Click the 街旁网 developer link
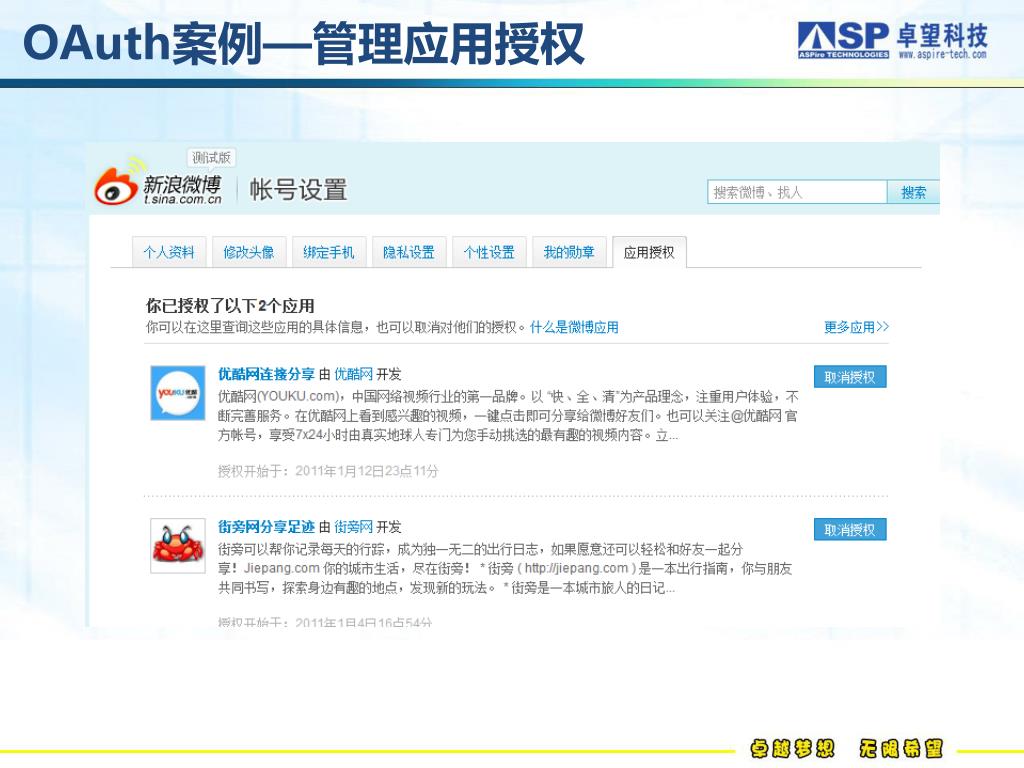Image resolution: width=1024 pixels, height=768 pixels. tap(353, 526)
